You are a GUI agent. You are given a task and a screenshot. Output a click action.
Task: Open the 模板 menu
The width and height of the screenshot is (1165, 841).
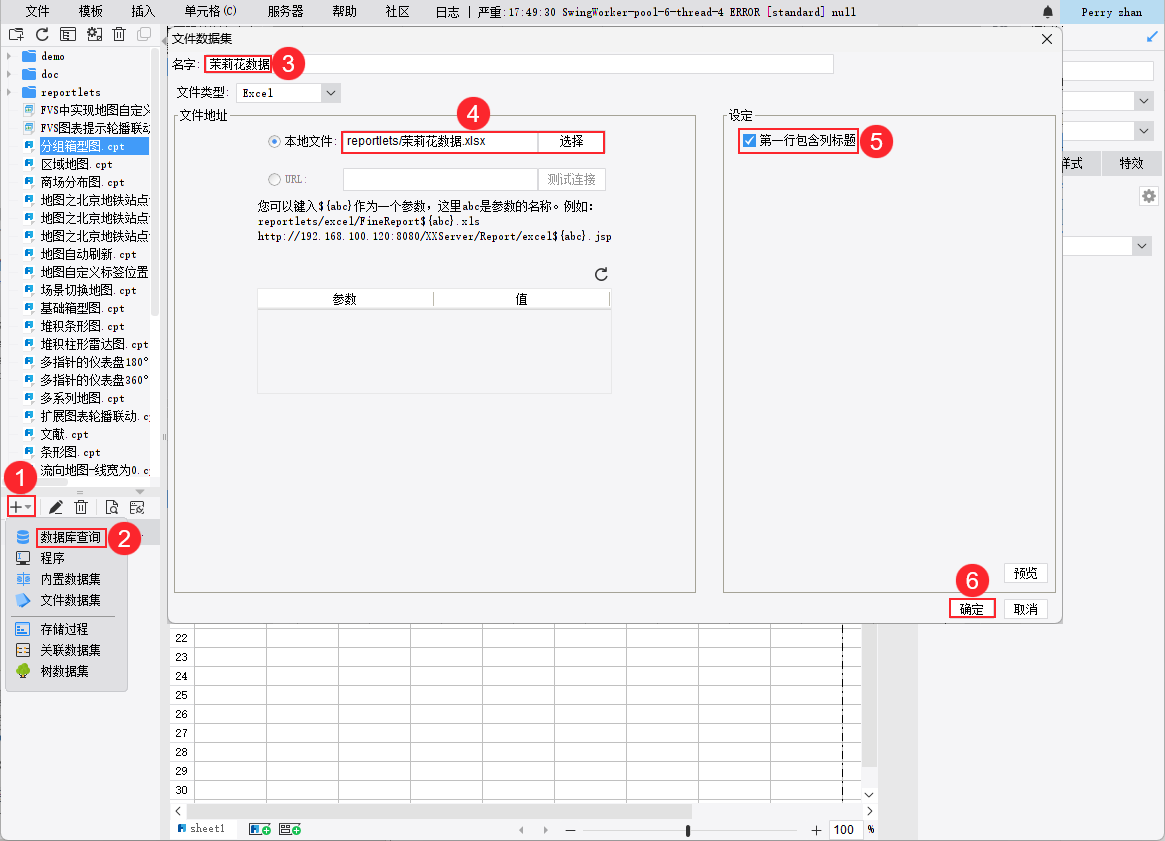click(x=91, y=12)
